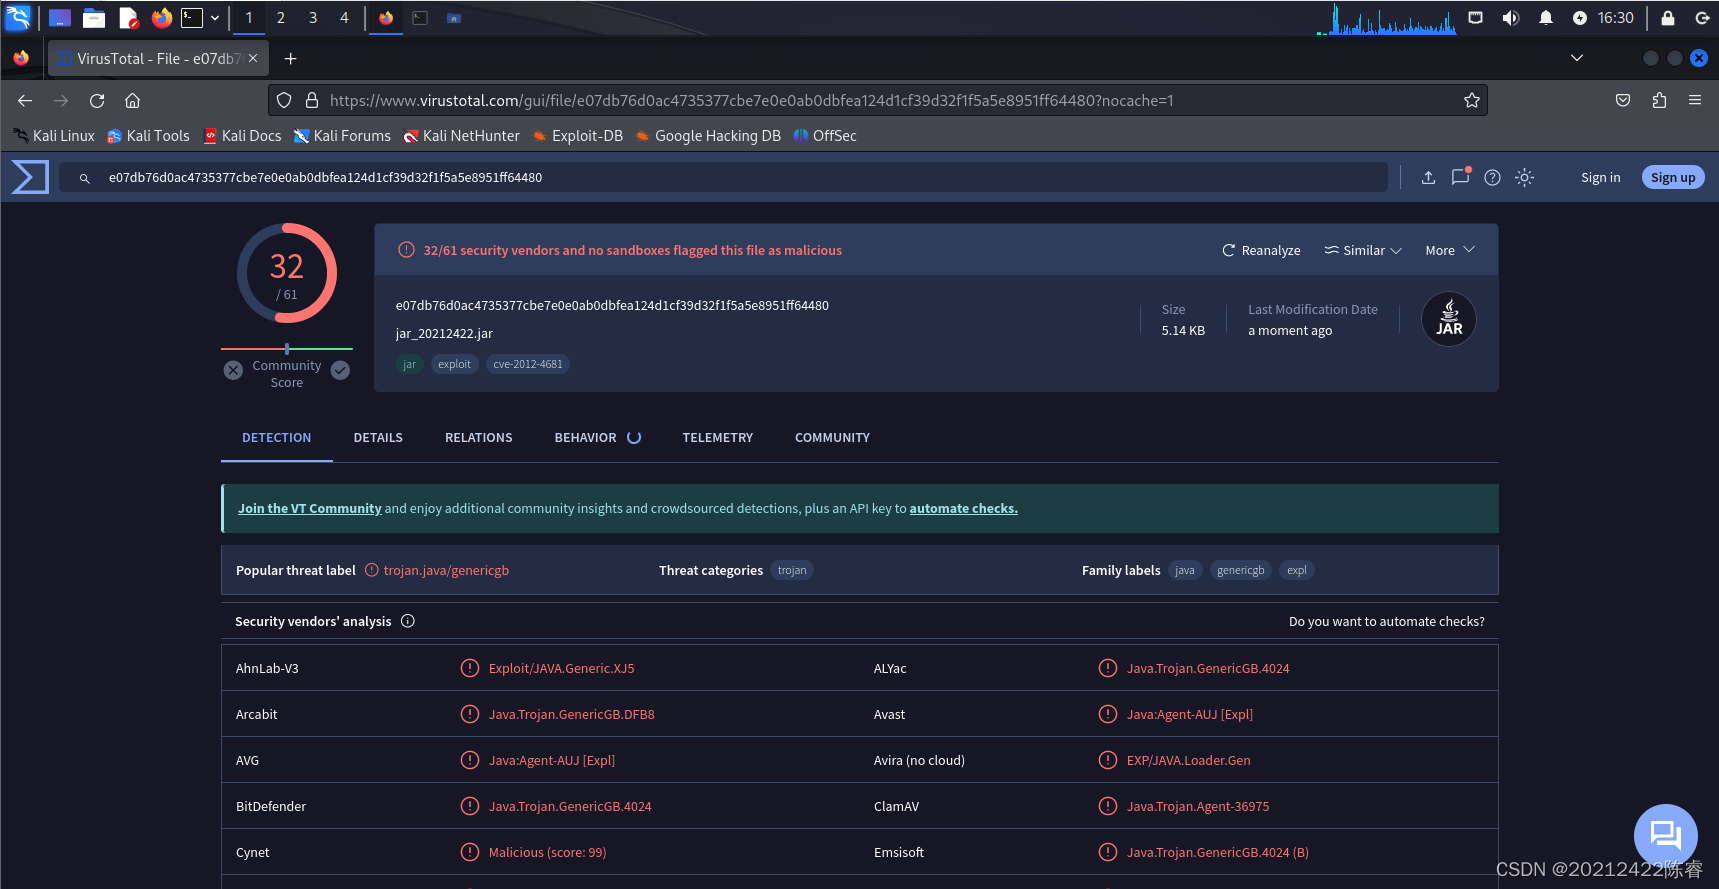
Task: Switch to the DETAILS tab
Action: tap(378, 438)
